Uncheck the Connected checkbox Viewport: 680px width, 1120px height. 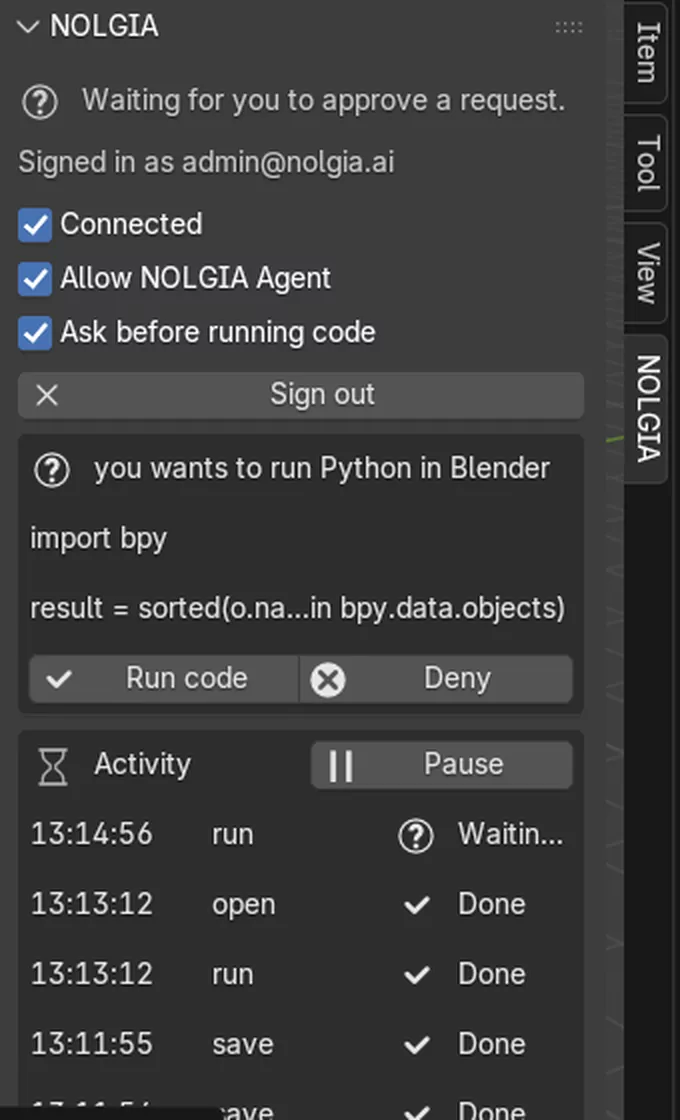tap(35, 225)
